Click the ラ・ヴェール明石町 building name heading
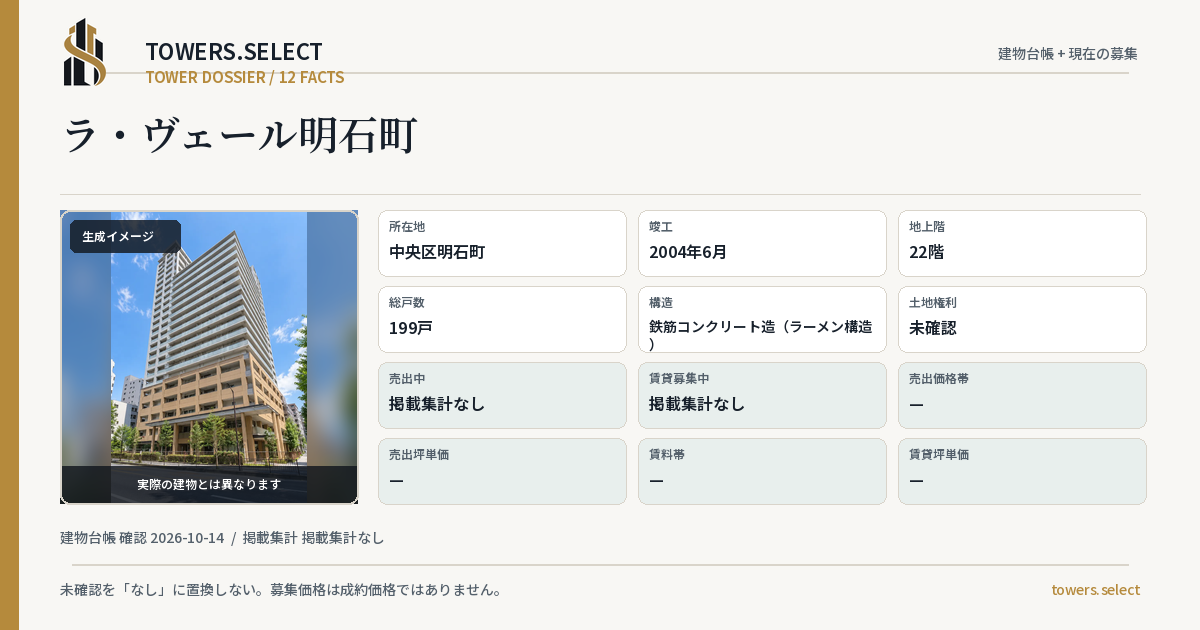1200x630 pixels. coord(240,136)
